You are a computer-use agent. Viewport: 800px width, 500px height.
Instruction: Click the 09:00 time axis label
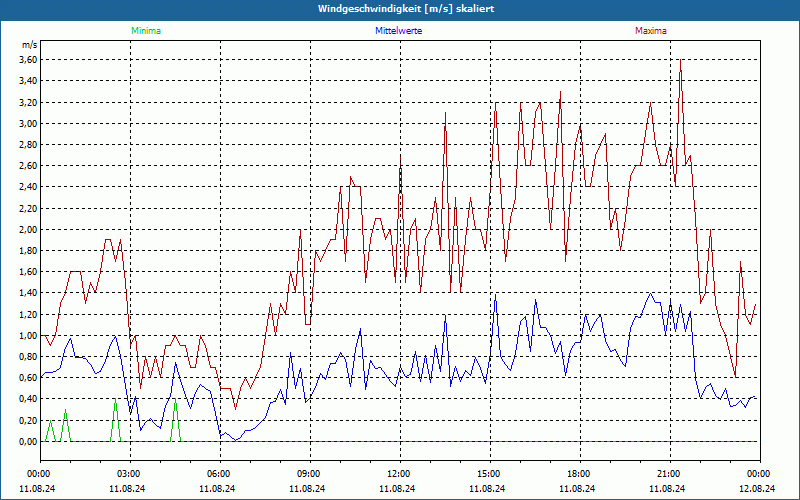click(310, 474)
